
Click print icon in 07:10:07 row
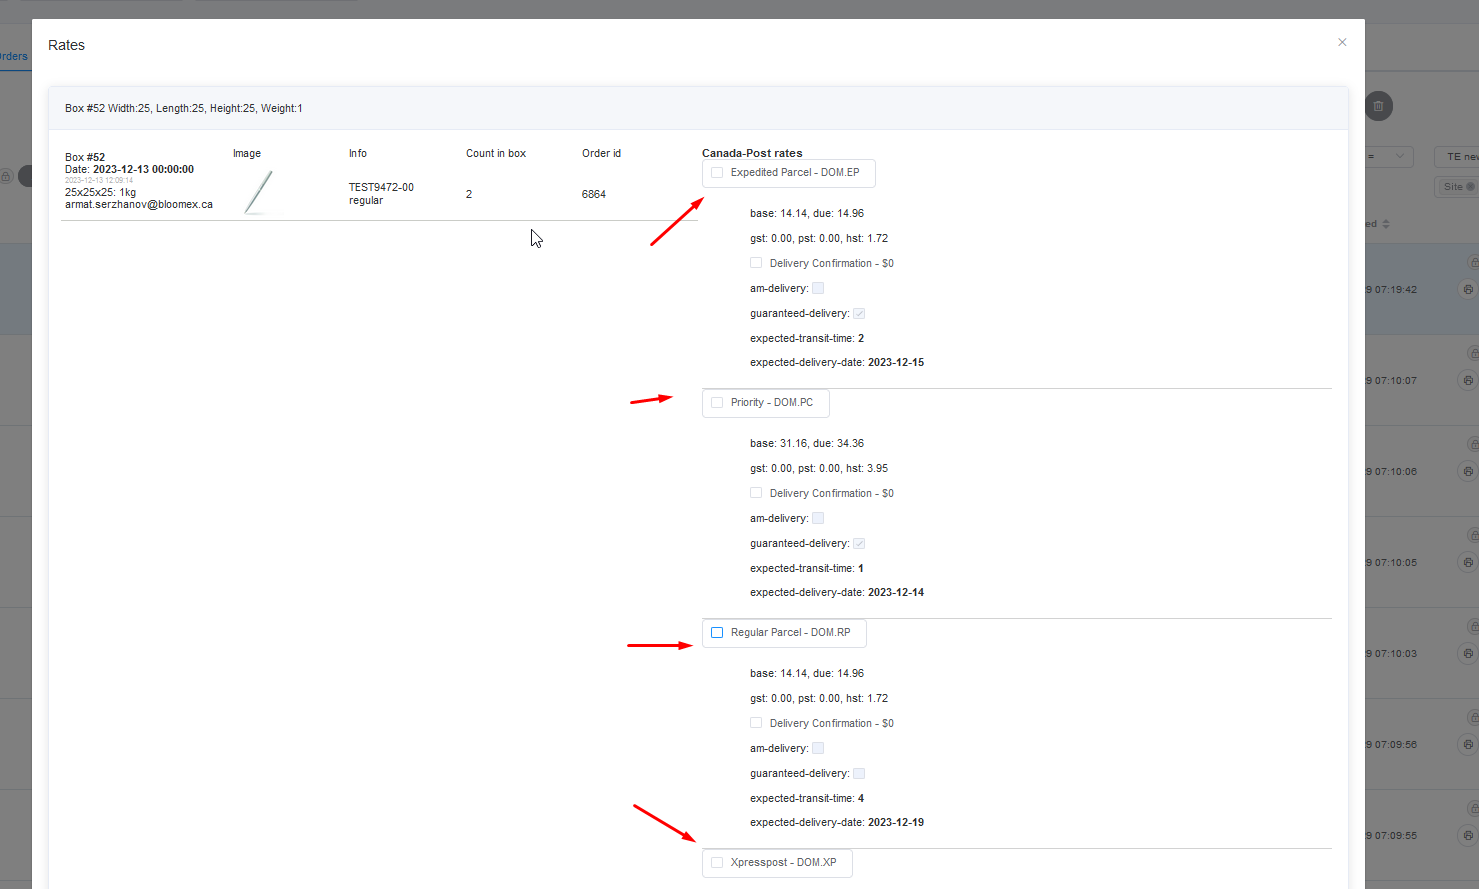1467,380
